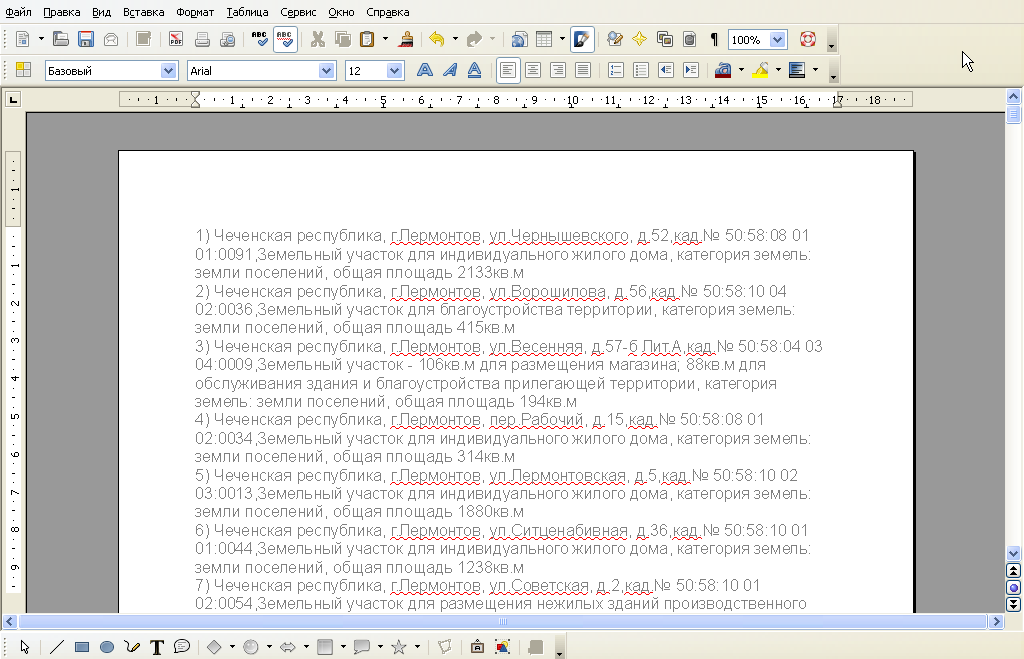Image resolution: width=1024 pixels, height=659 pixels.
Task: Select the Line drawing tool
Action: 57,647
